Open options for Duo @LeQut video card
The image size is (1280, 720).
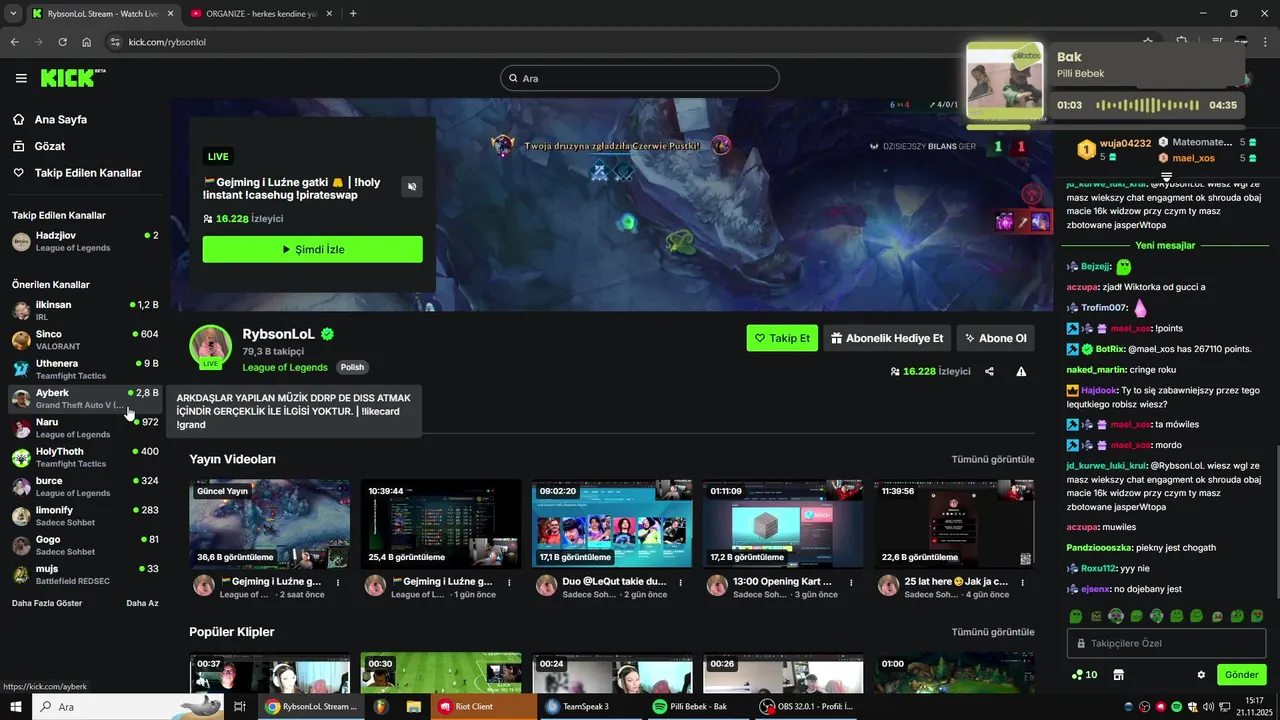tap(680, 581)
